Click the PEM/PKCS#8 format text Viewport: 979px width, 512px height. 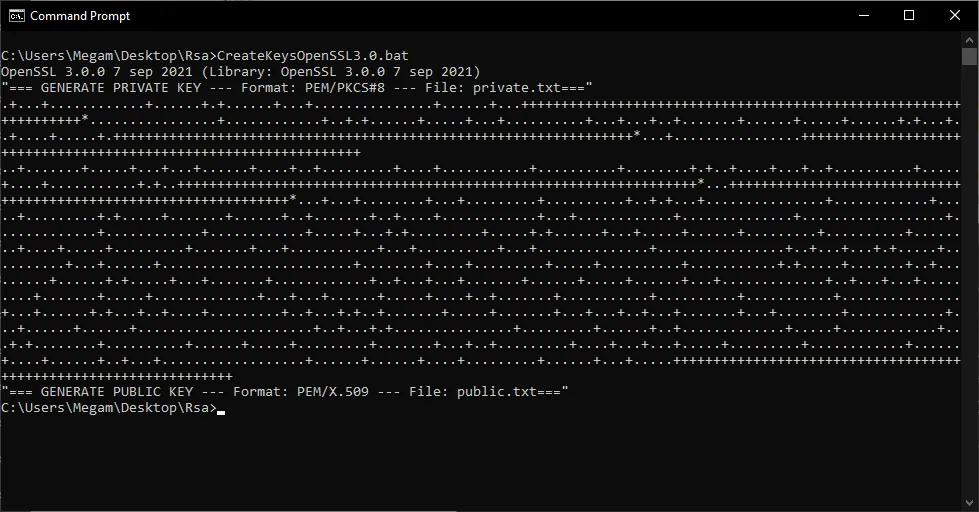(x=345, y=88)
